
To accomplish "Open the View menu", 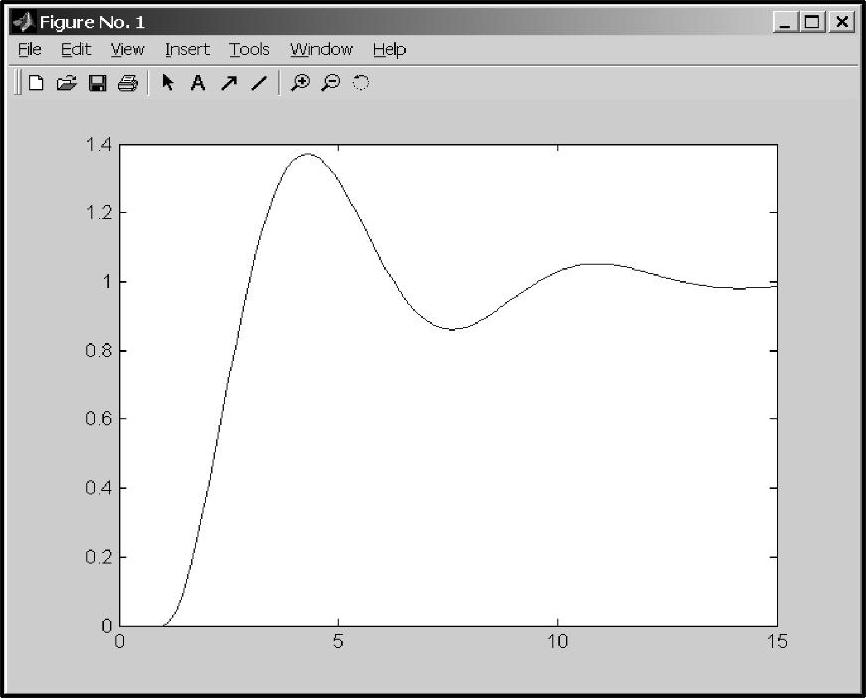I will (x=127, y=50).
